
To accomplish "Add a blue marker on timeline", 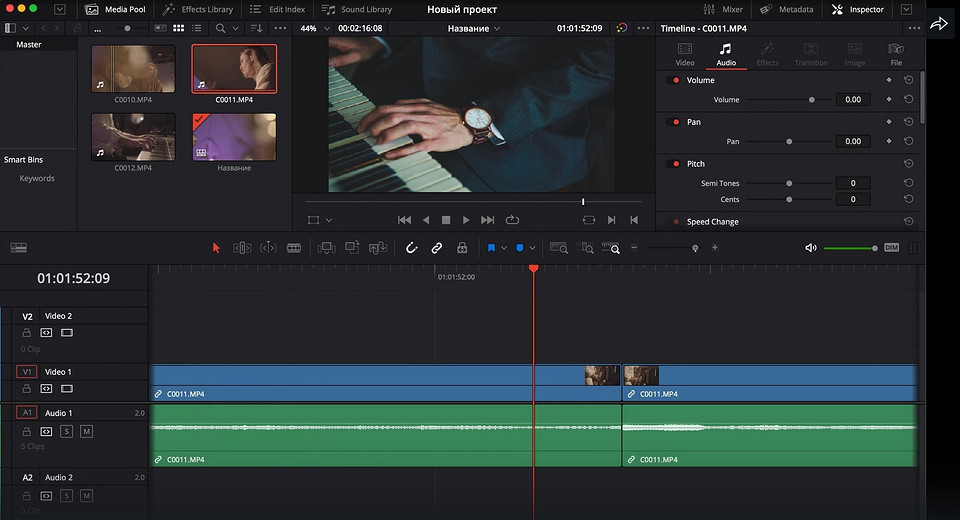I will [x=520, y=247].
